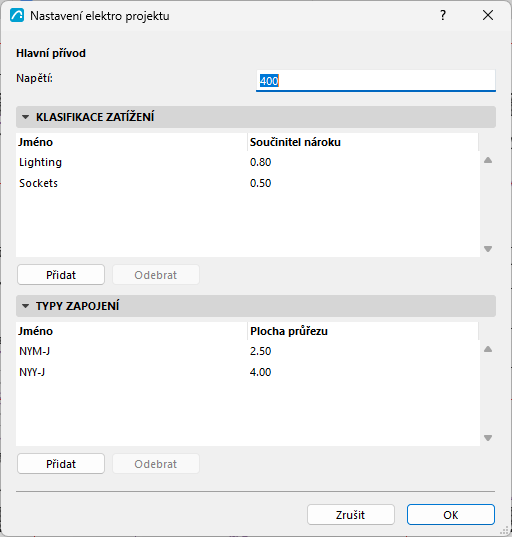Select the Sockets row

(248, 183)
